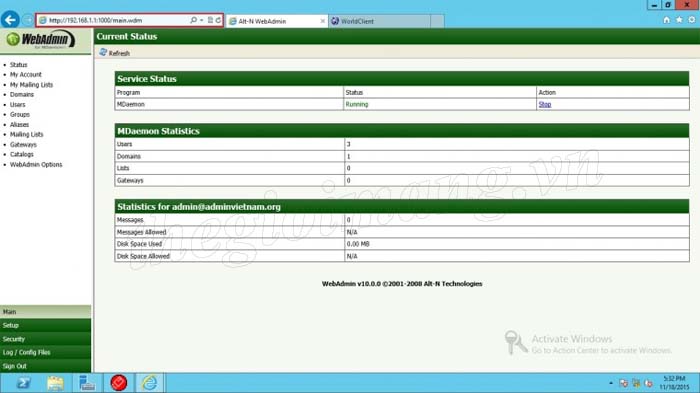Open Aliases in the sidebar
Screen dimensions: 700x393
[19, 125]
